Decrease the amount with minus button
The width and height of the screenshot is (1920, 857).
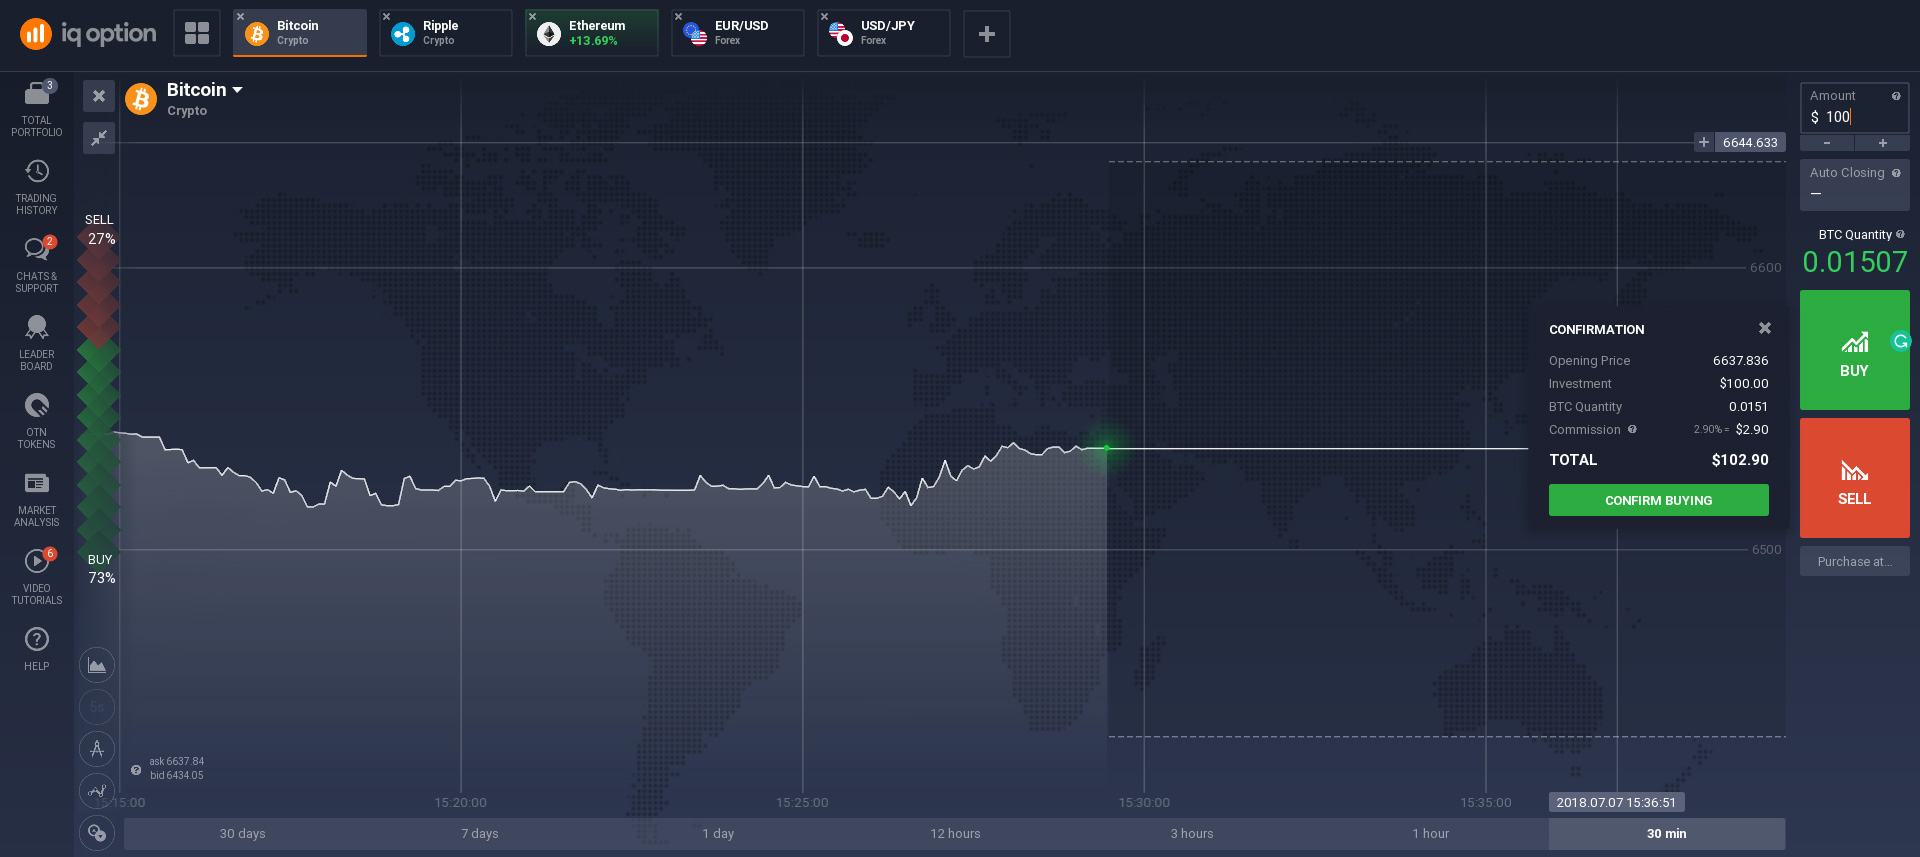[x=1827, y=143]
